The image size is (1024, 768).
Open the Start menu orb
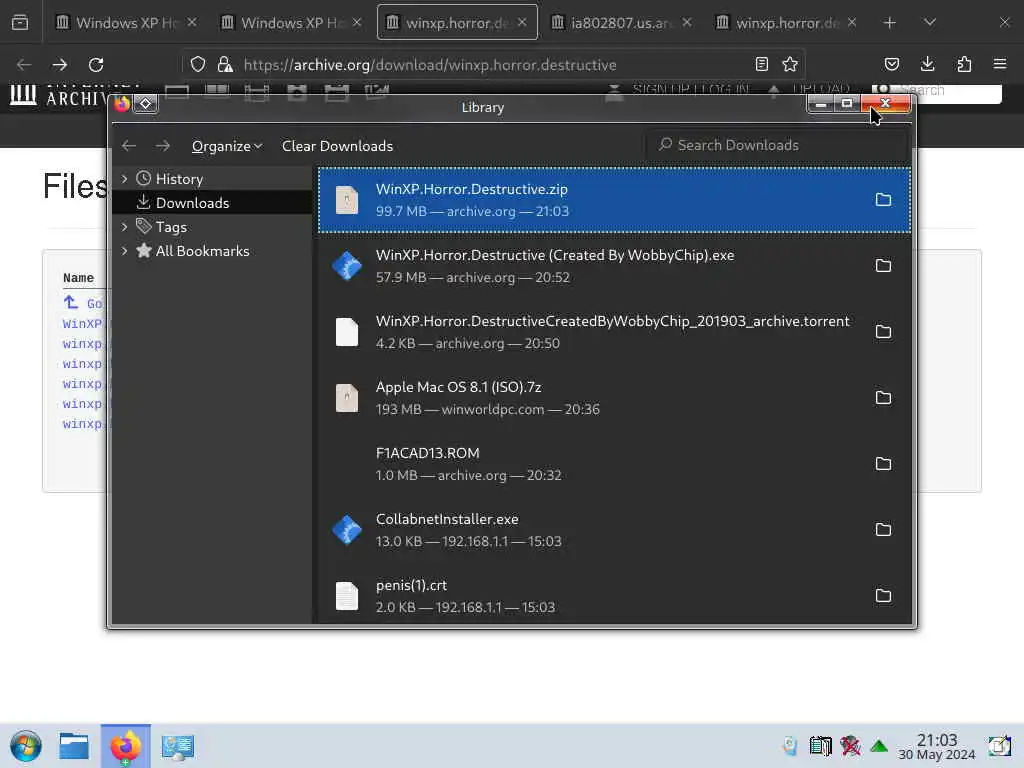point(26,746)
